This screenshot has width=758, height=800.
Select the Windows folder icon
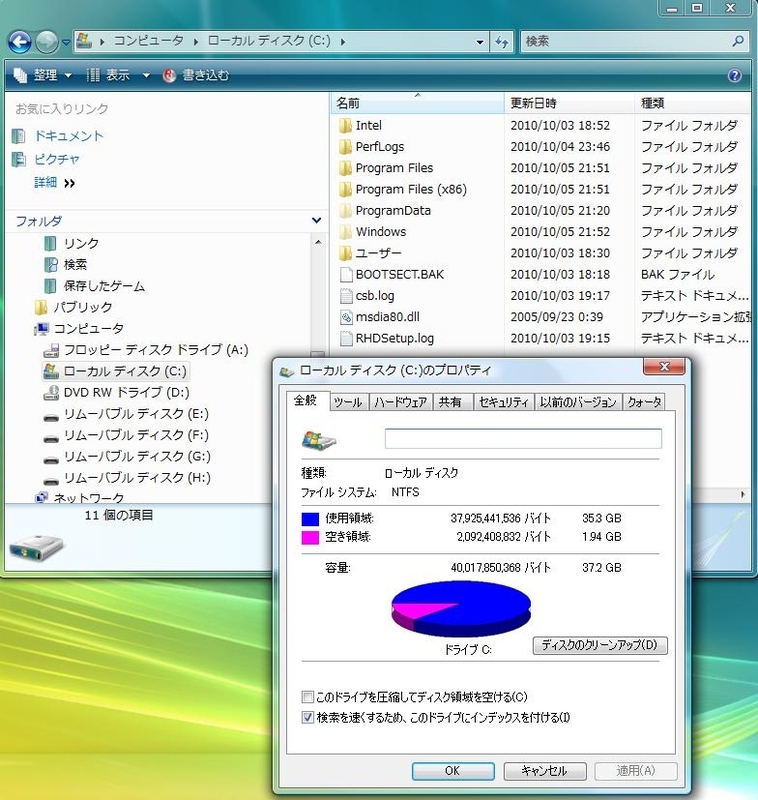coord(346,232)
